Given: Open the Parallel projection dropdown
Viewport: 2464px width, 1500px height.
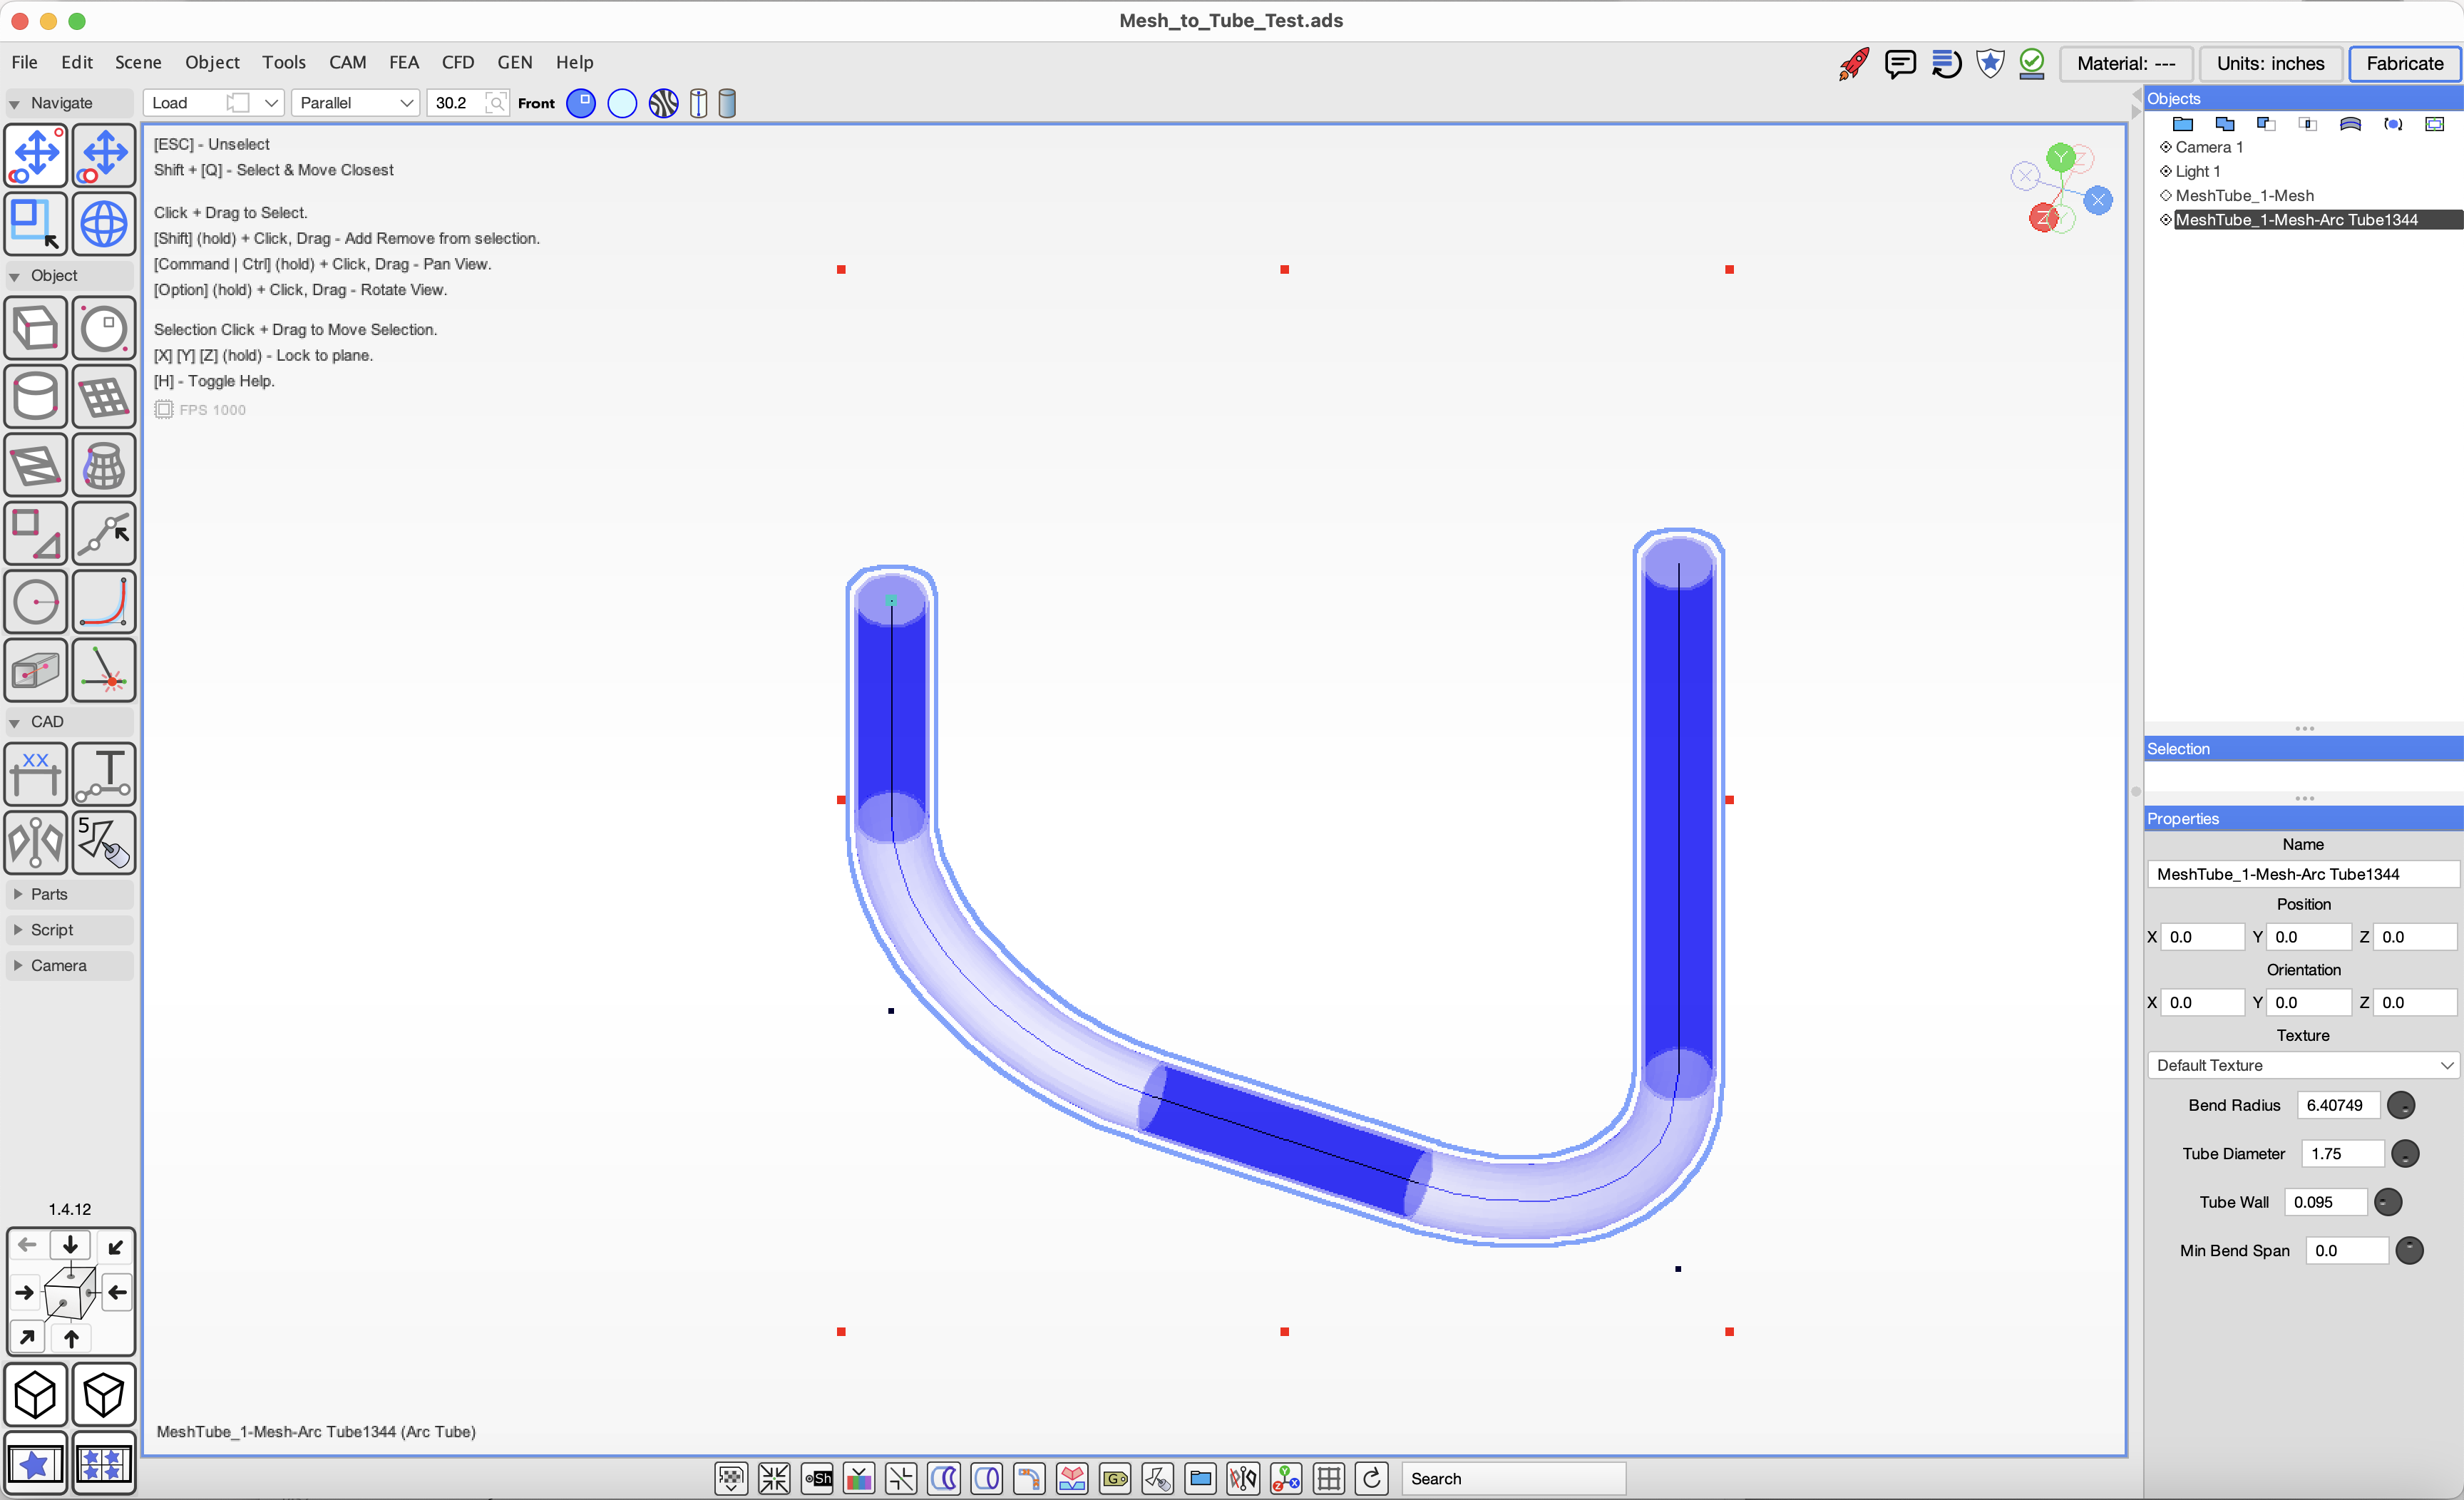Looking at the screenshot, I should 355,103.
